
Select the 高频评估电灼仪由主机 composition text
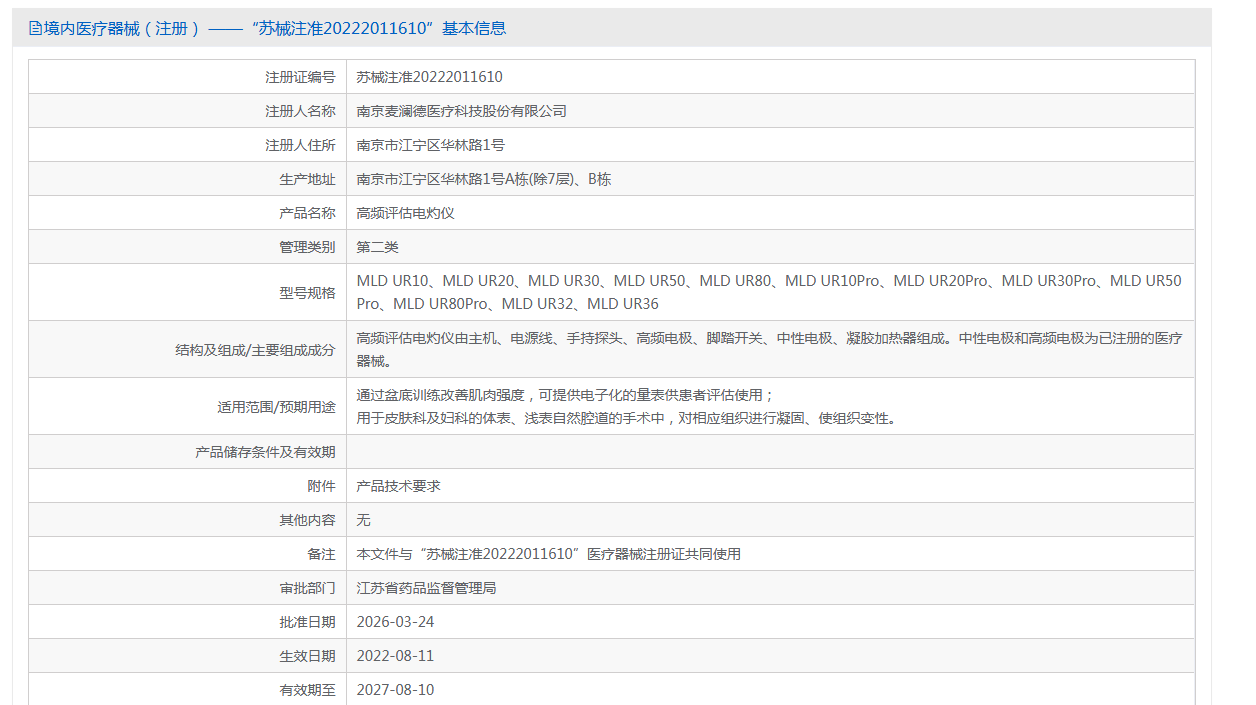point(769,349)
